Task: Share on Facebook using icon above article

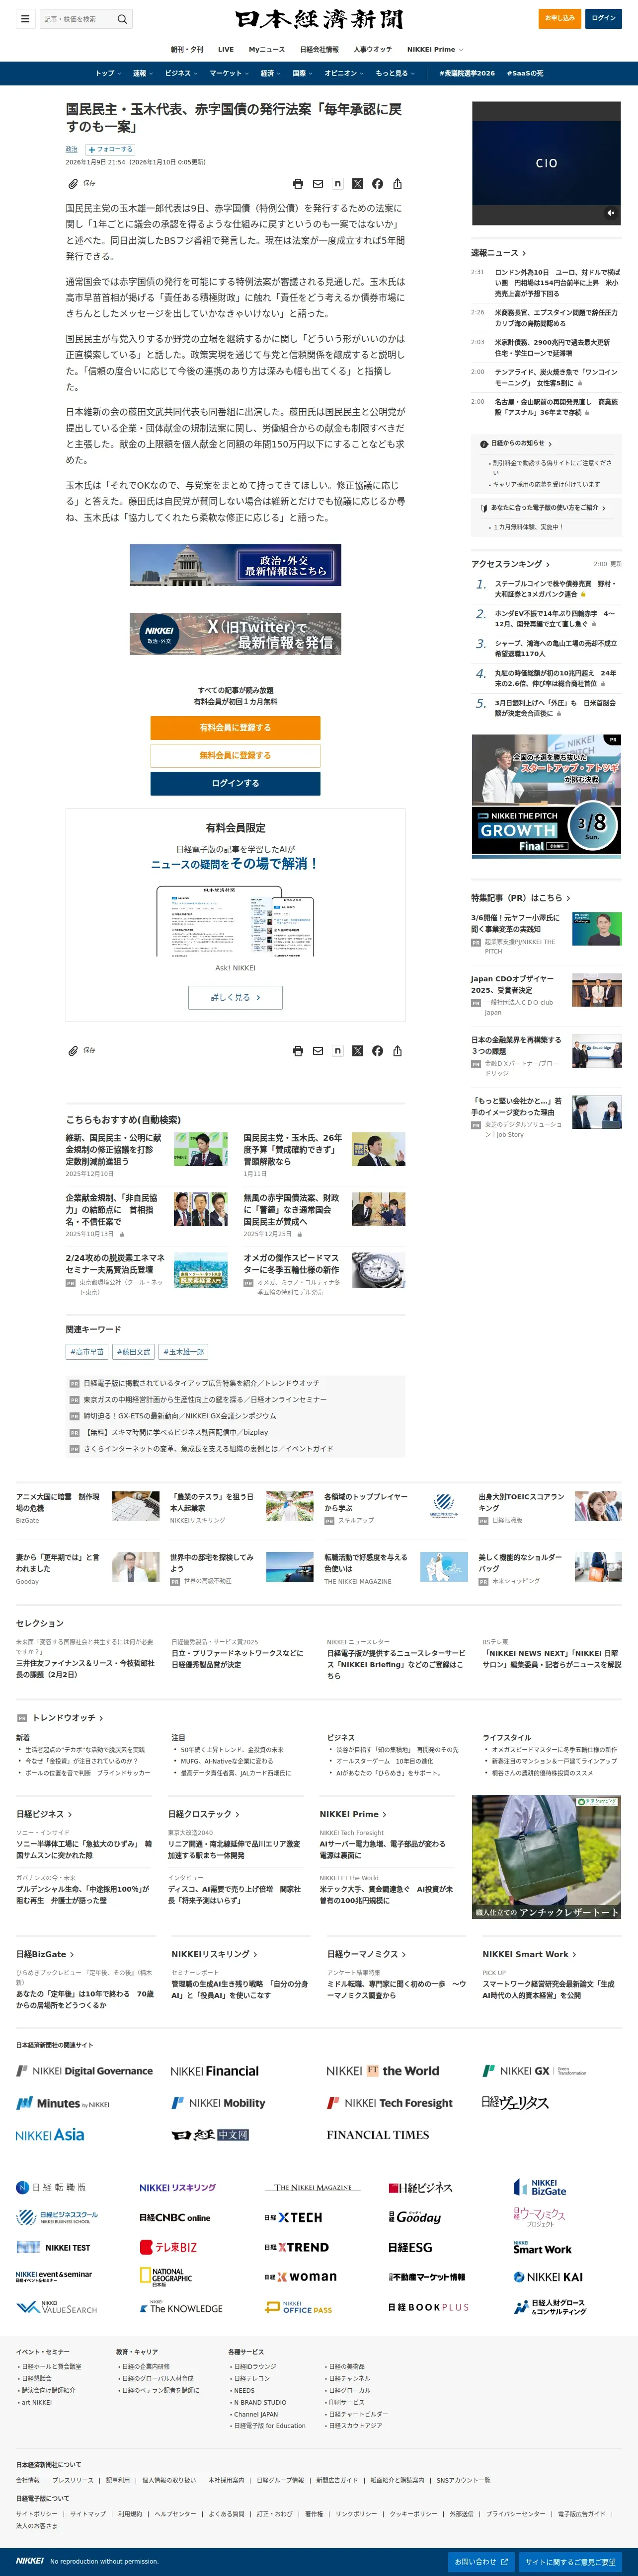Action: click(377, 184)
